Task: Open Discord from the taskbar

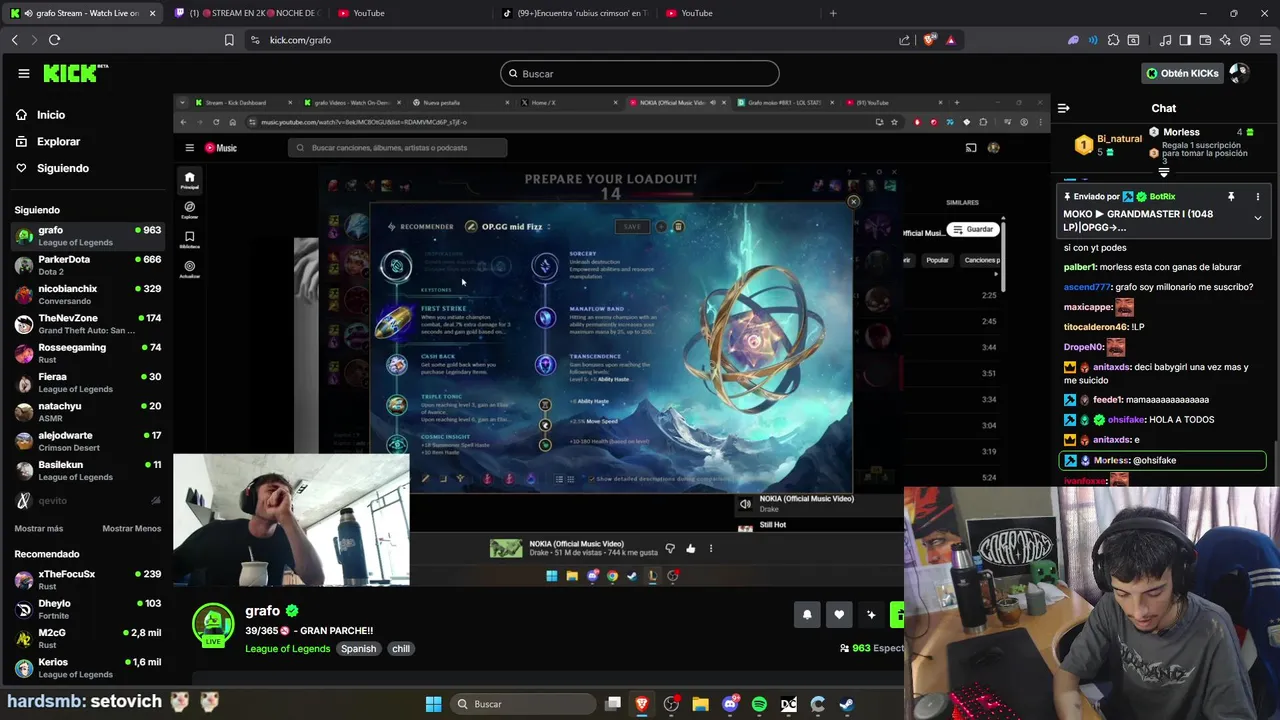Action: [730, 704]
